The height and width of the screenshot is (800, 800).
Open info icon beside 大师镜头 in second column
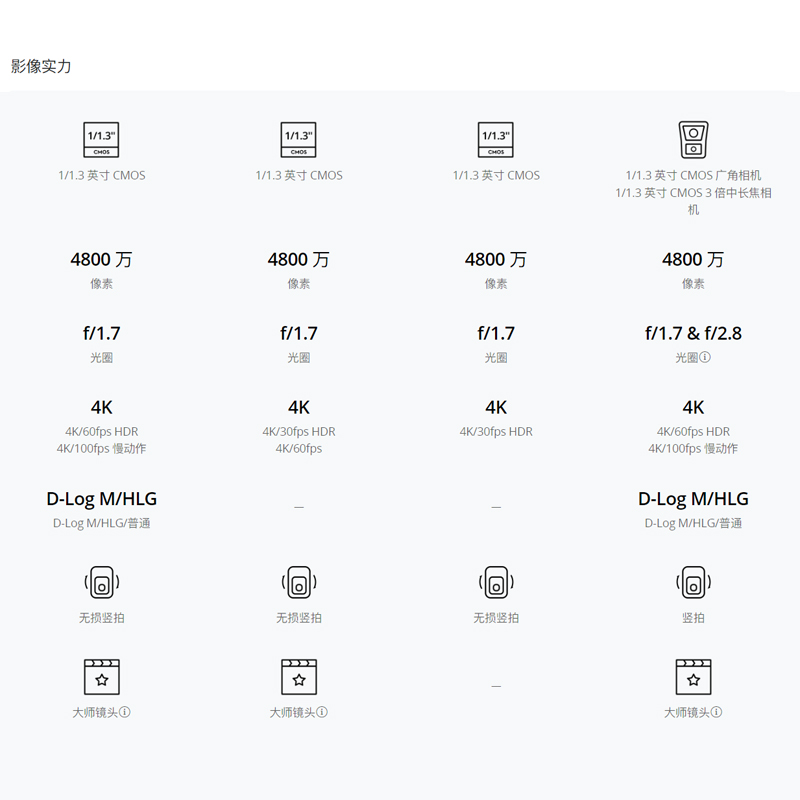click(x=322, y=713)
